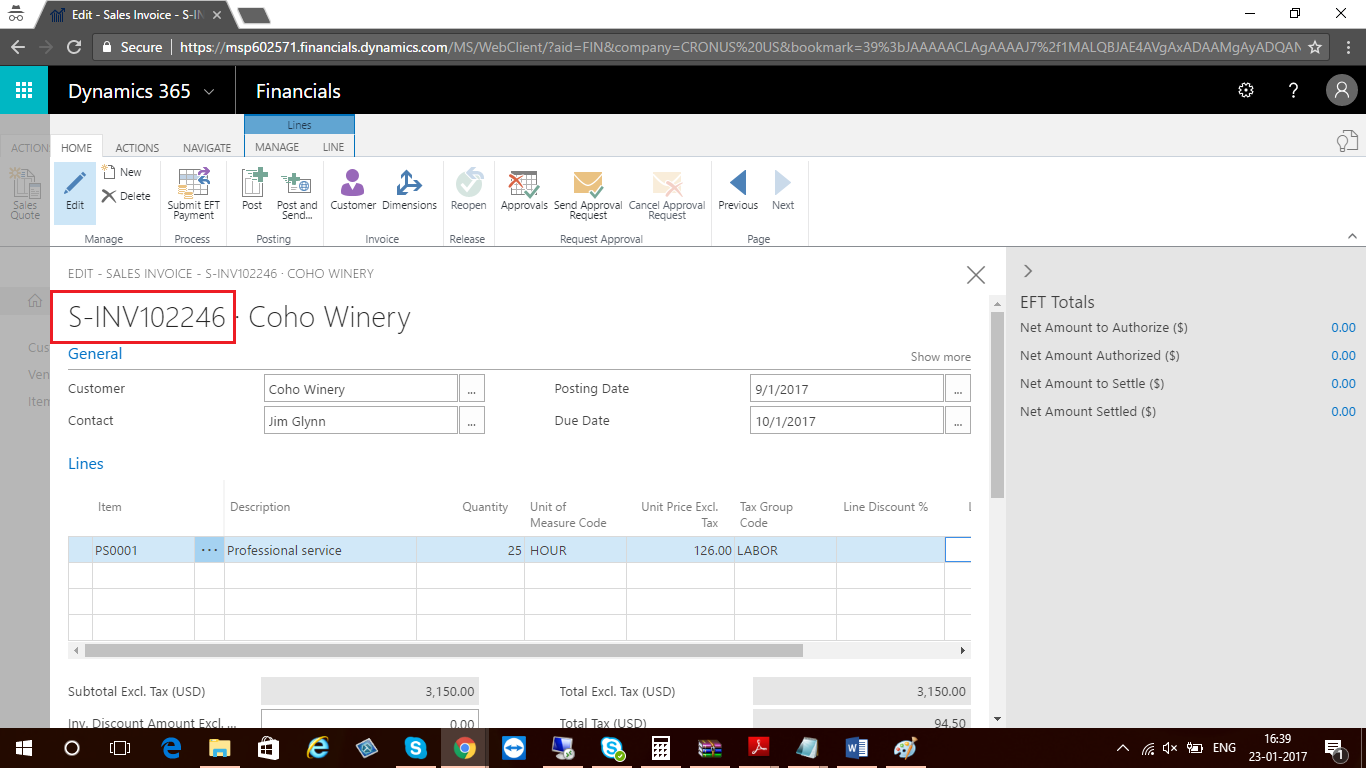Click the Edit Sales Invoice browser tab

(136, 14)
